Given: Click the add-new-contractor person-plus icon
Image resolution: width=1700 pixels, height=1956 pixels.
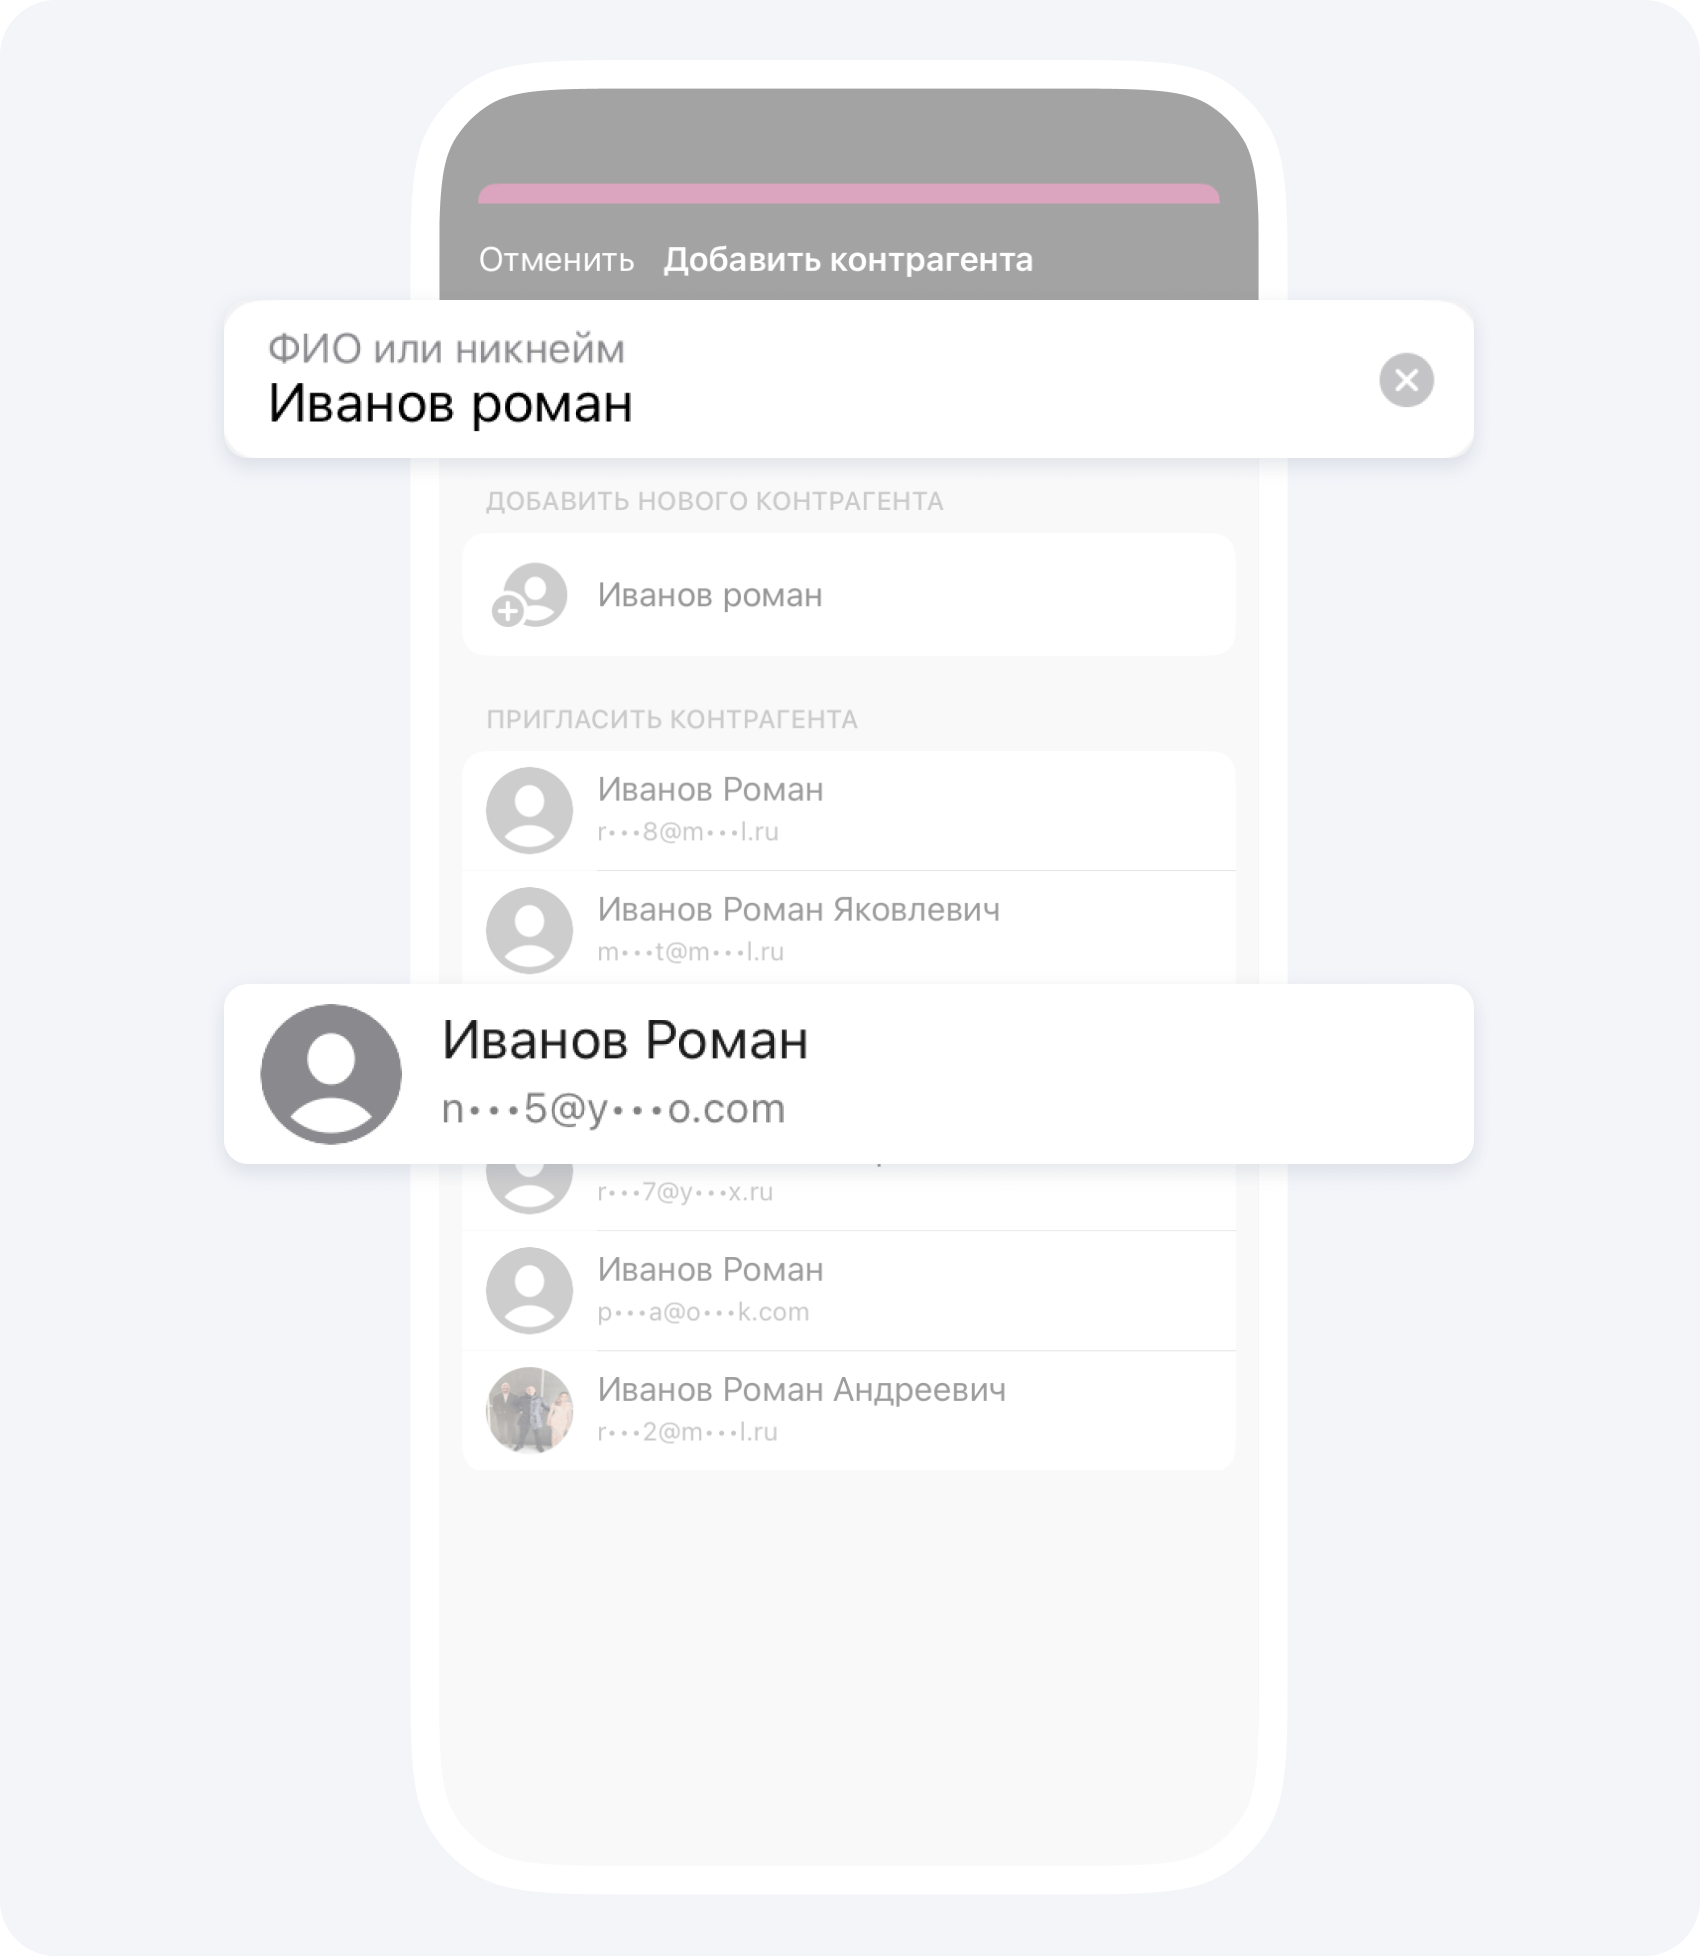Looking at the screenshot, I should tap(529, 595).
